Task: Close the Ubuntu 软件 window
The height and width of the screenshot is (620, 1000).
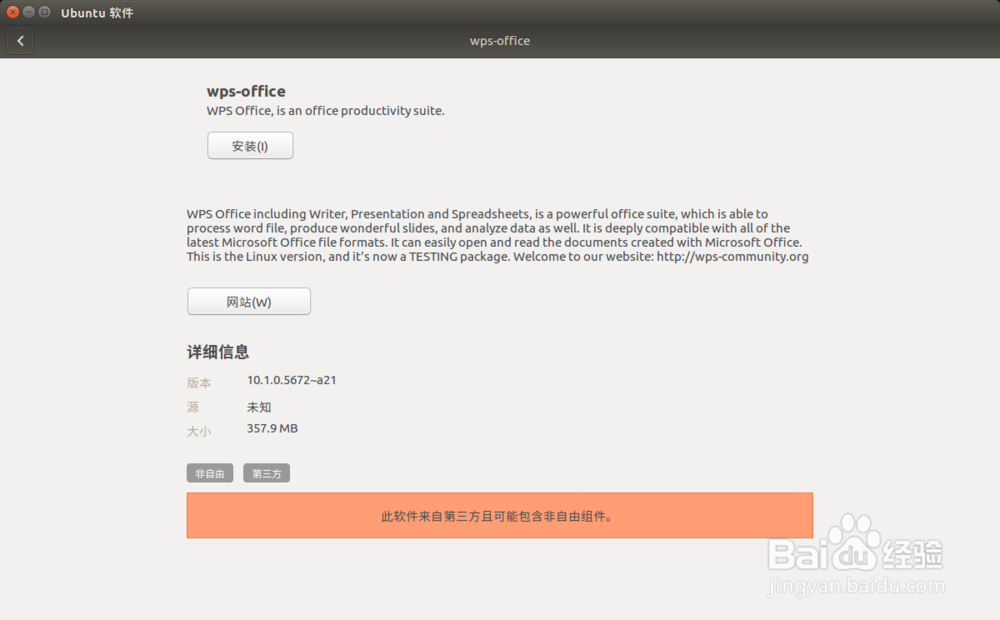Action: 13,12
